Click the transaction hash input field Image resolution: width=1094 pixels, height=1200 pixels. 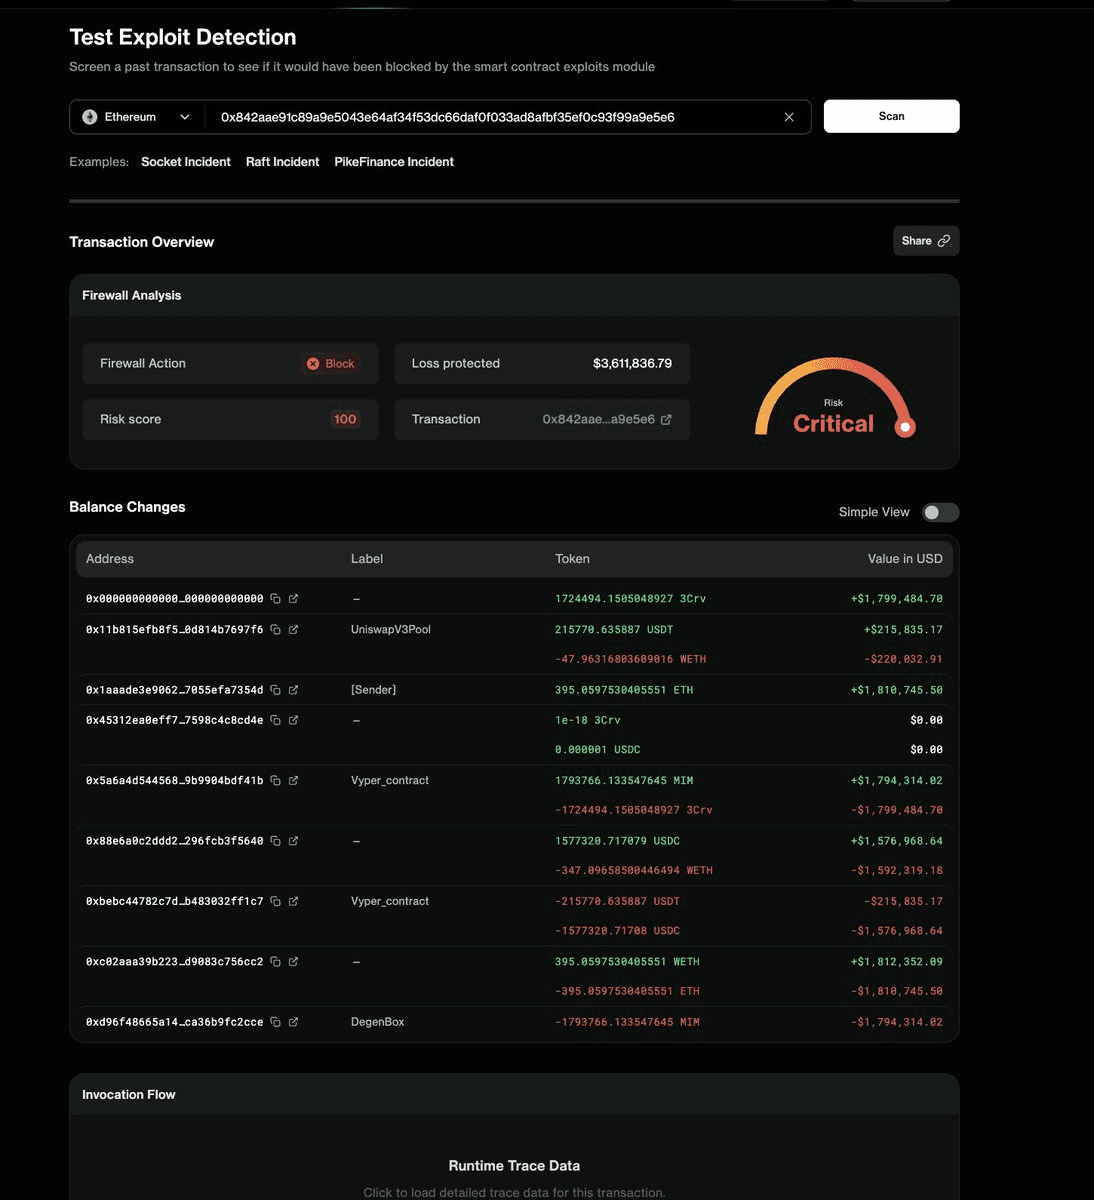point(490,117)
